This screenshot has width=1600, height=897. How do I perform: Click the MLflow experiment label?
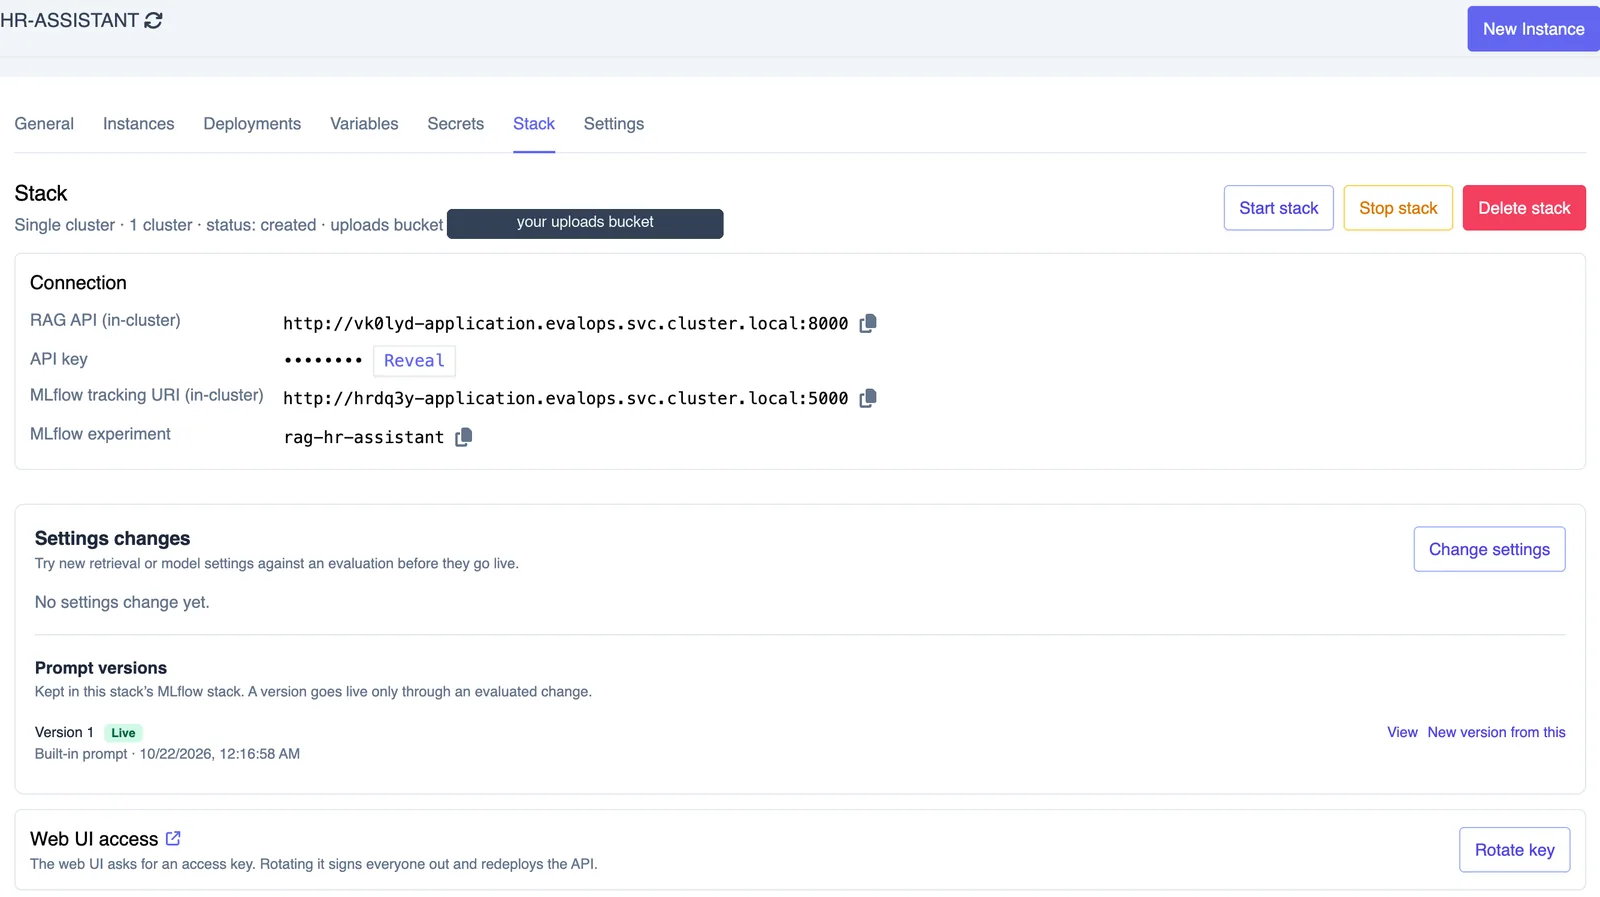point(100,434)
